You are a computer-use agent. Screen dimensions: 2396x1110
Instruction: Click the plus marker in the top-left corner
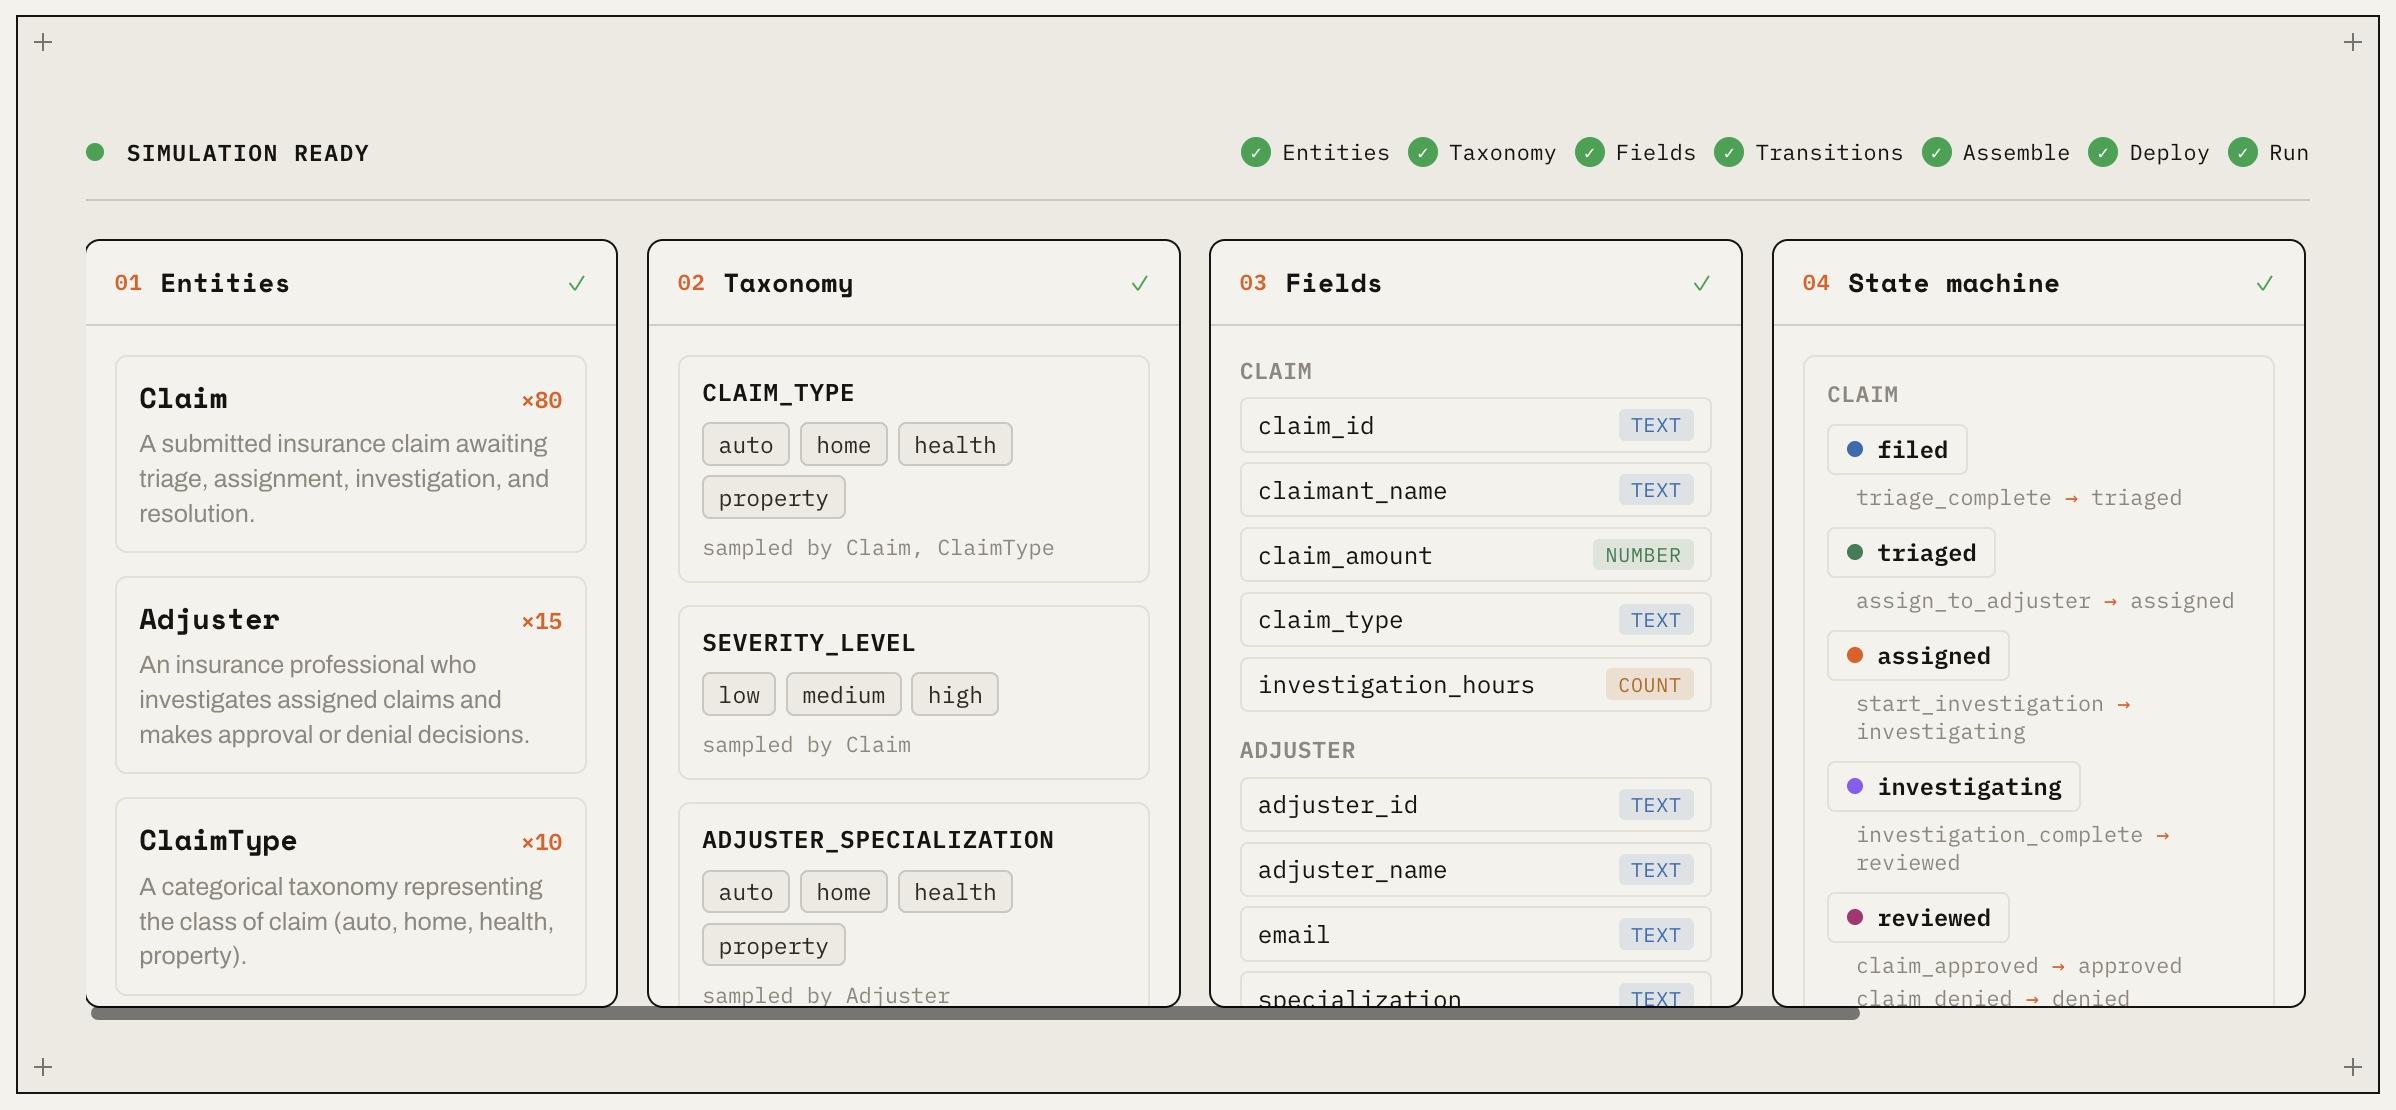point(43,42)
